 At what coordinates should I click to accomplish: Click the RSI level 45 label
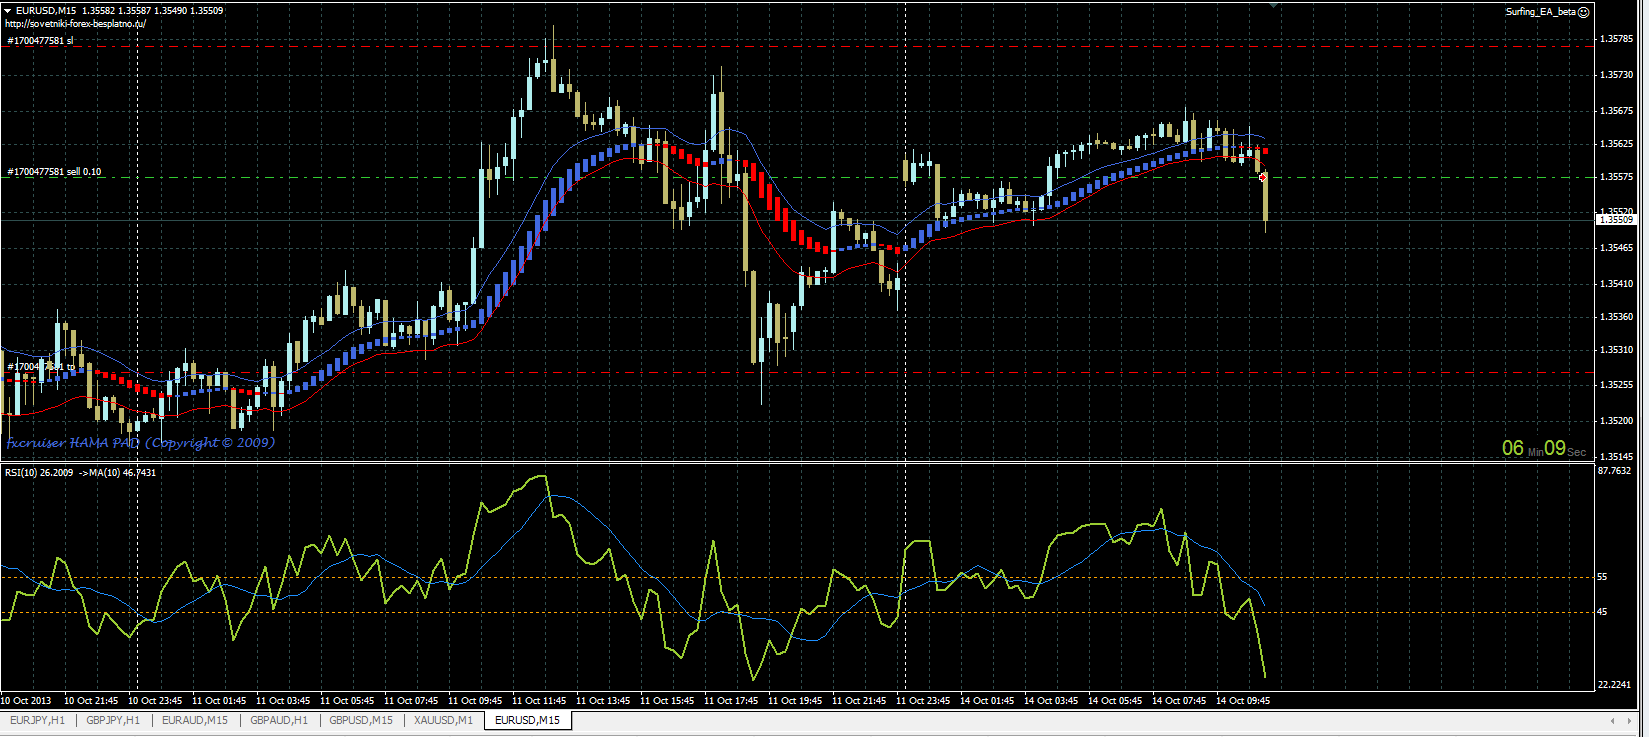1603,612
